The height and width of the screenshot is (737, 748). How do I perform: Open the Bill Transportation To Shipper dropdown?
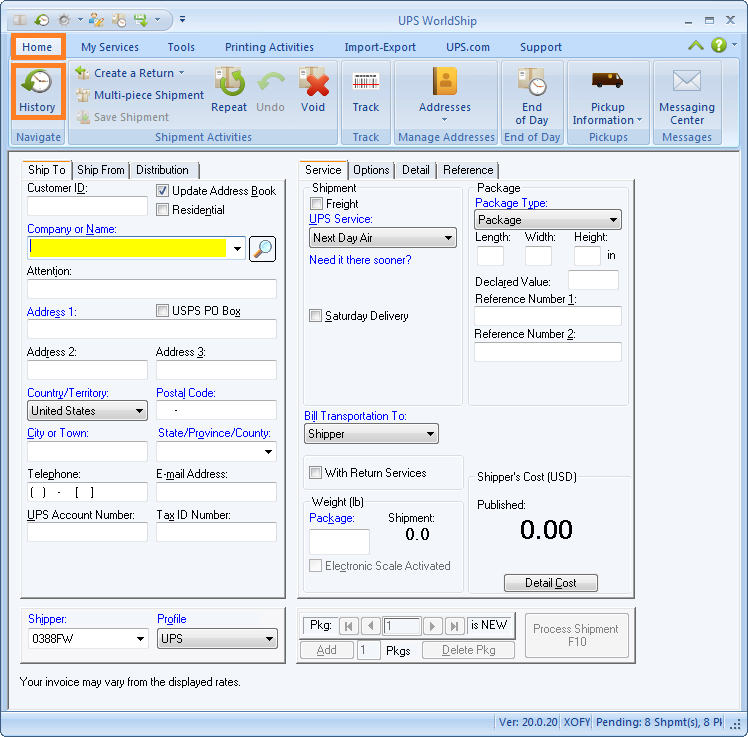(x=371, y=434)
